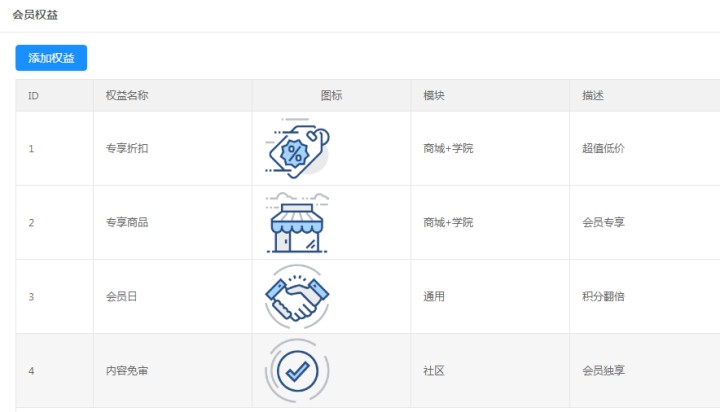Select the 内容免审 name cell
Image resolution: width=720 pixels, height=412 pixels.
tap(127, 371)
